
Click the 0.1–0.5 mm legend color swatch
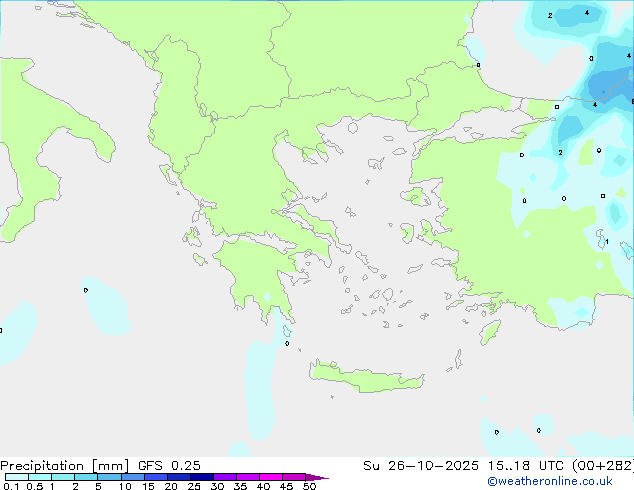[17, 477]
